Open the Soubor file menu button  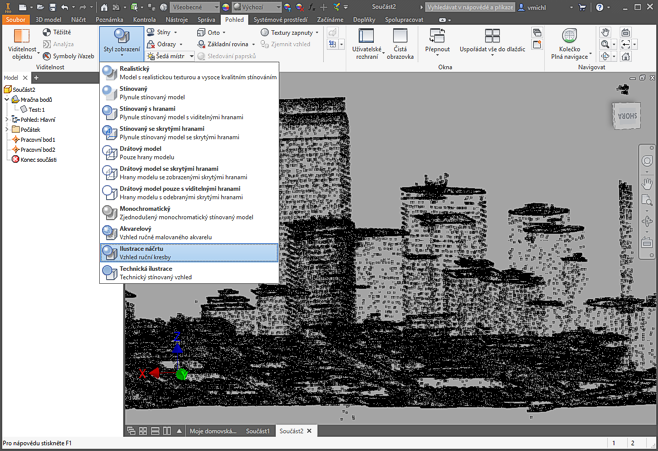click(x=16, y=19)
